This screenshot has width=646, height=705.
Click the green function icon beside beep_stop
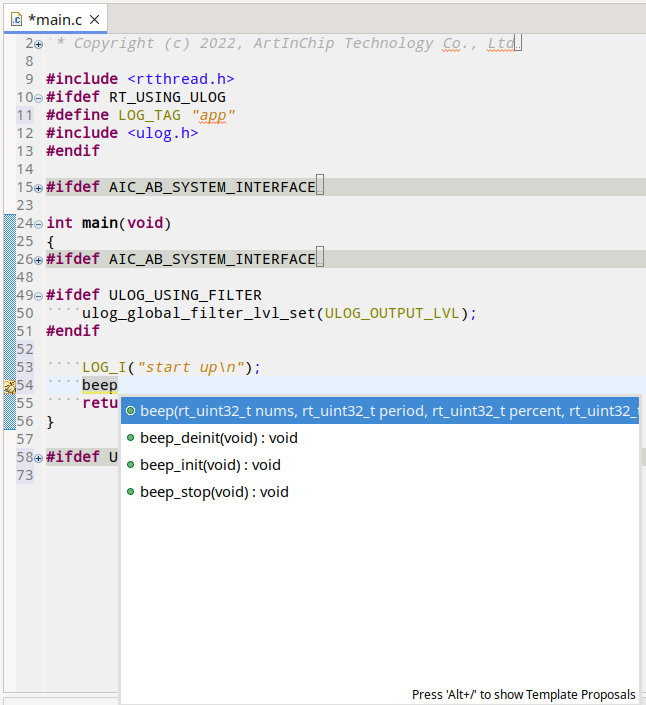coord(130,491)
